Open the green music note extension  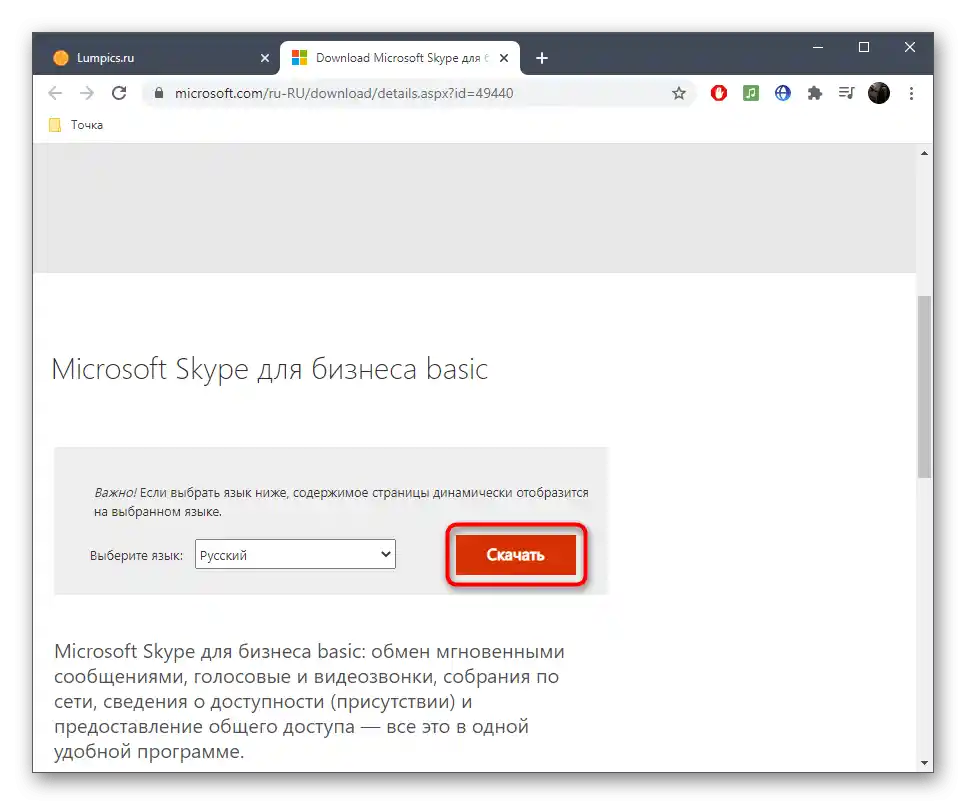[x=750, y=93]
